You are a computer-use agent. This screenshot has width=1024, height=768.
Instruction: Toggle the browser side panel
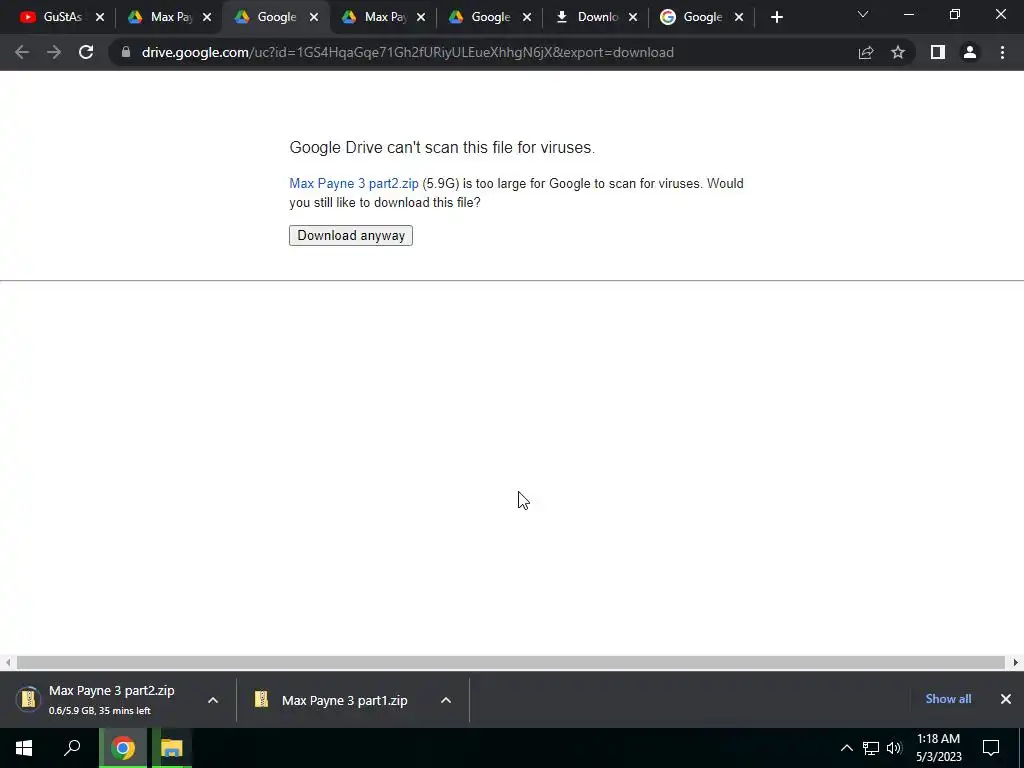pos(938,52)
